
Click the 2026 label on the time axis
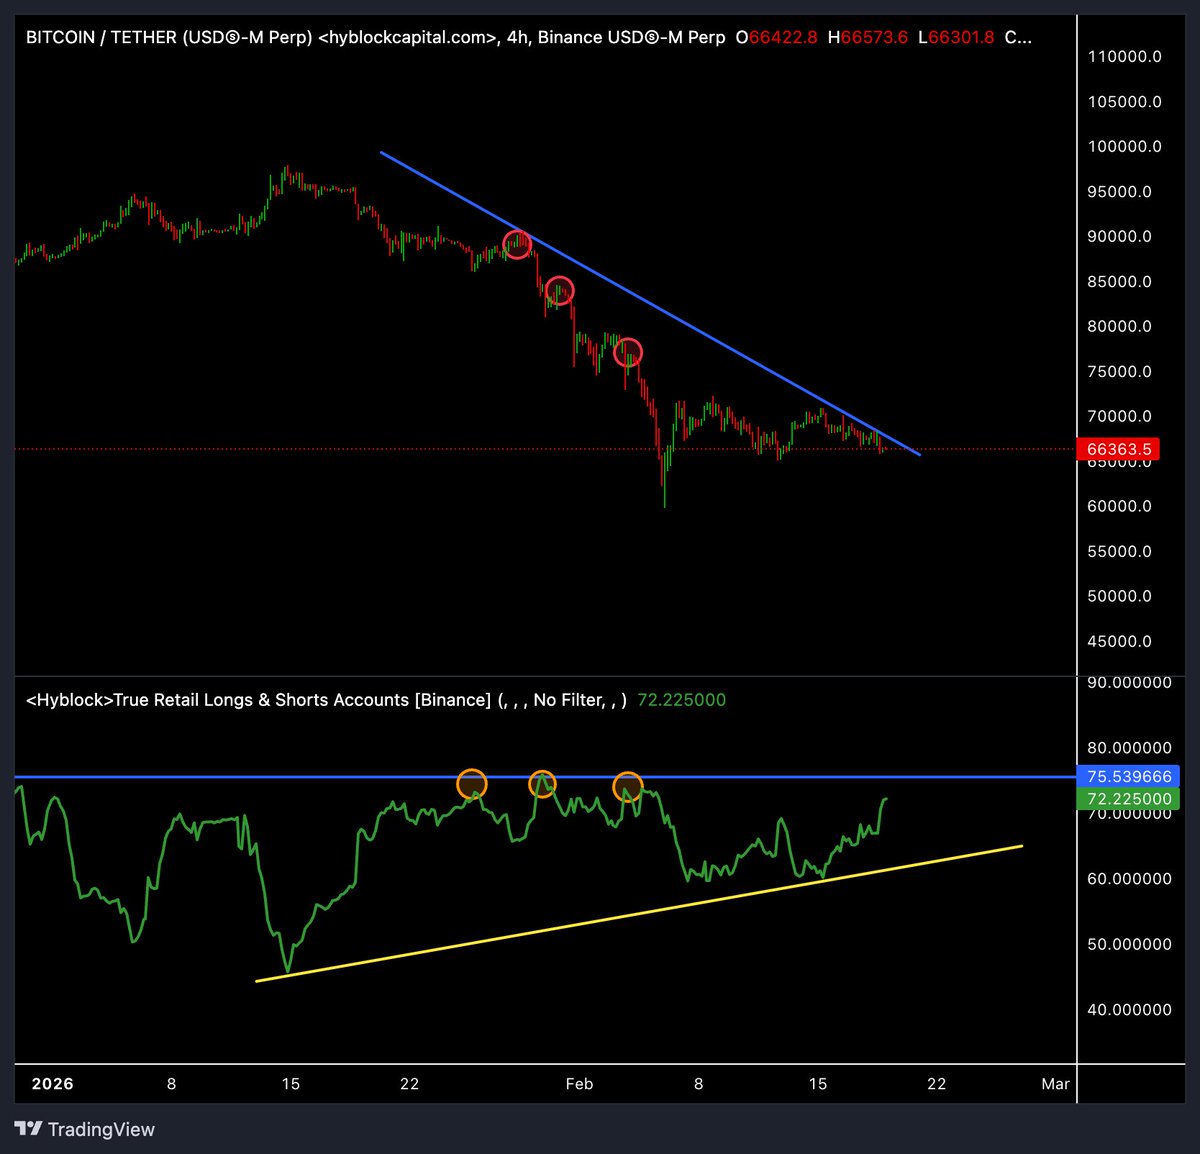[x=51, y=1083]
